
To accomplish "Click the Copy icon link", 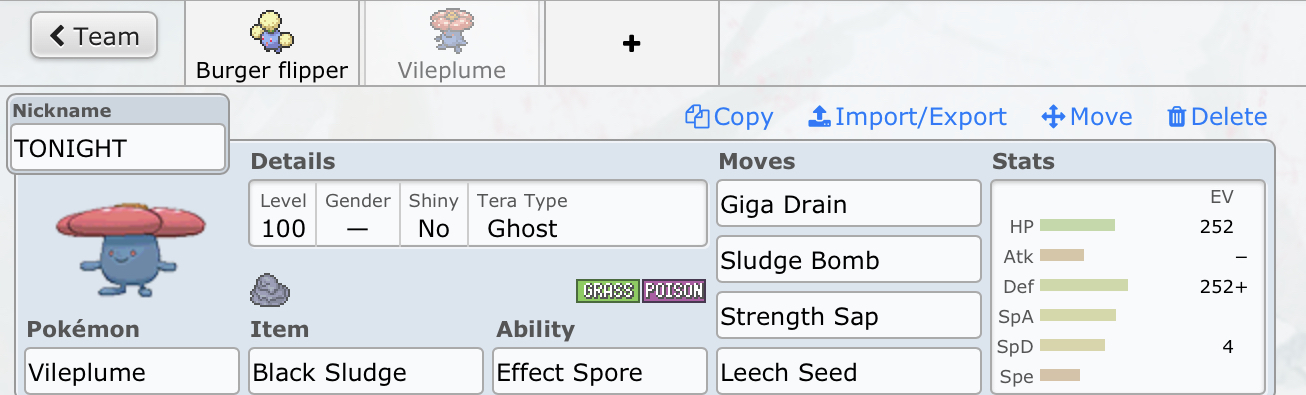I will pyautogui.click(x=729, y=117).
